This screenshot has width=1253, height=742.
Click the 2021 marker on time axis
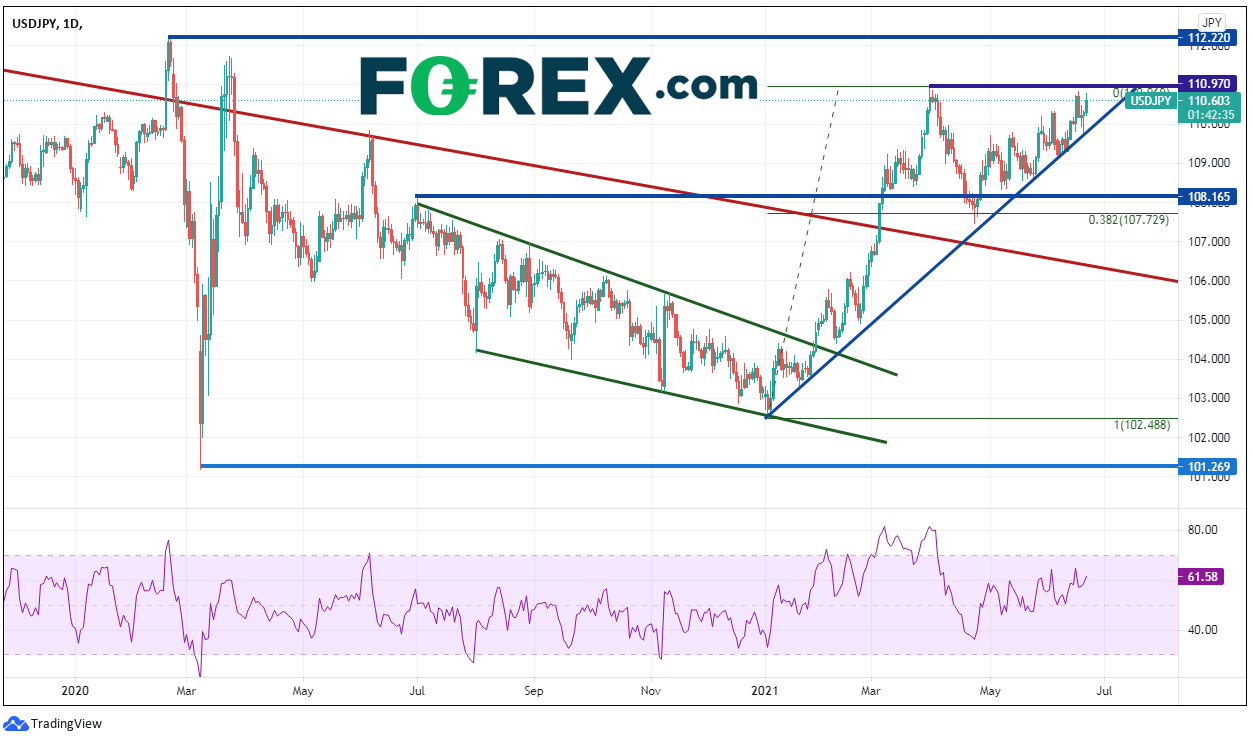[765, 690]
